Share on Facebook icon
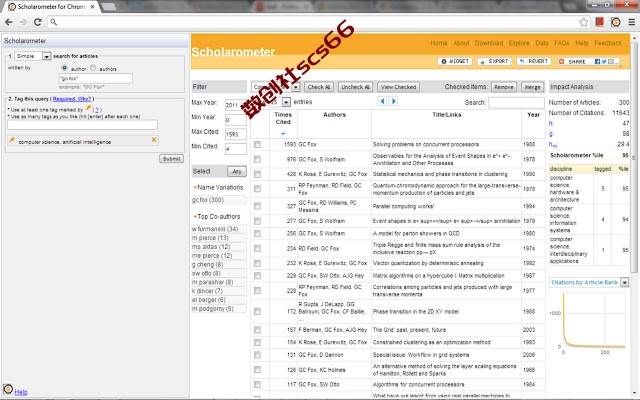Viewport: 640px width, 400px height. pyautogui.click(x=597, y=62)
